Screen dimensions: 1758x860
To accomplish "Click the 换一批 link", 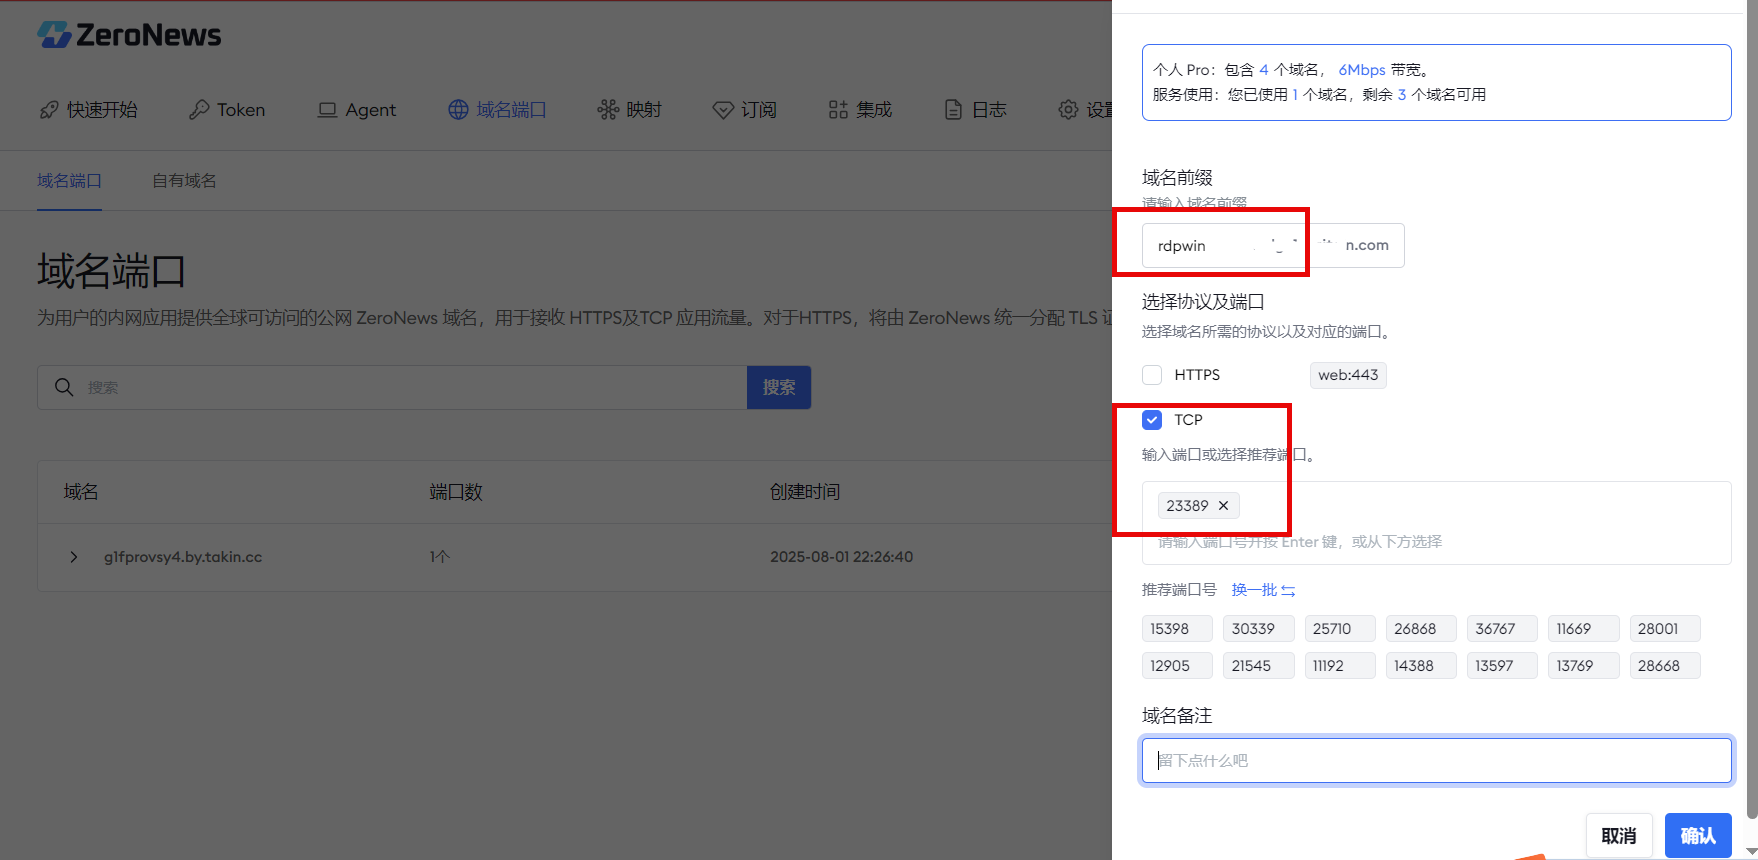I will click(x=1254, y=590).
